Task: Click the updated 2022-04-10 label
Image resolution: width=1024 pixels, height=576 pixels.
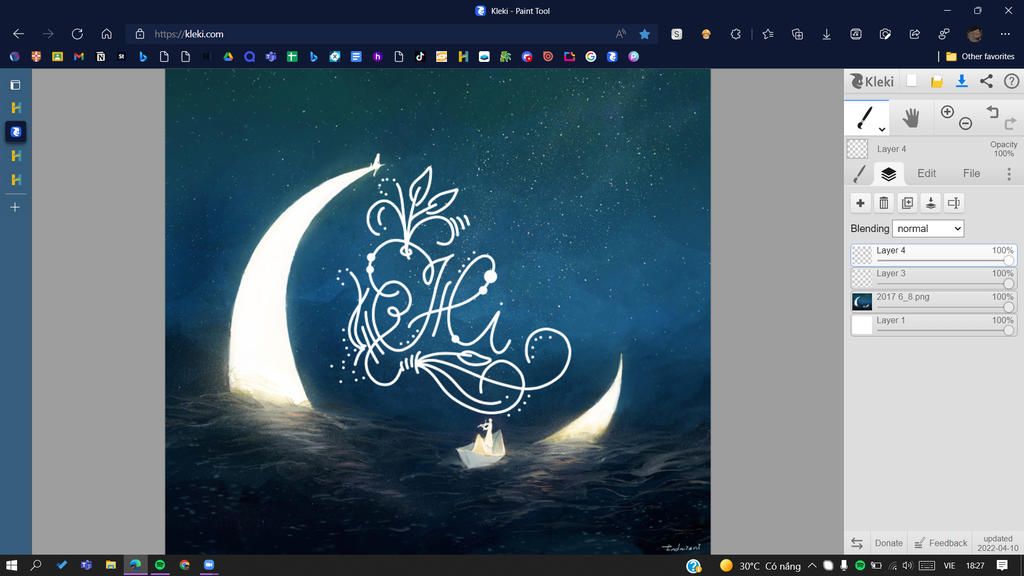Action: click(x=997, y=543)
